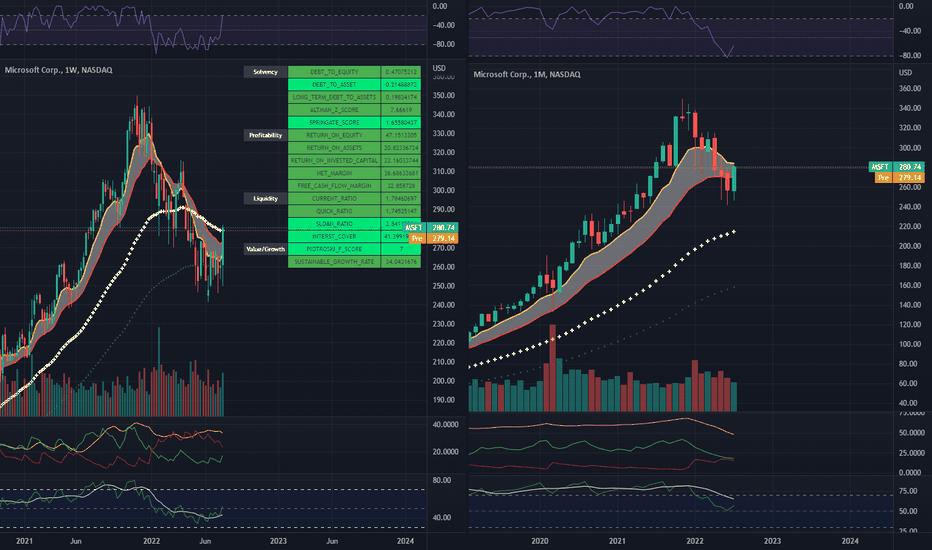
Task: Click the 32.858728 free cash flow value
Action: click(x=401, y=186)
